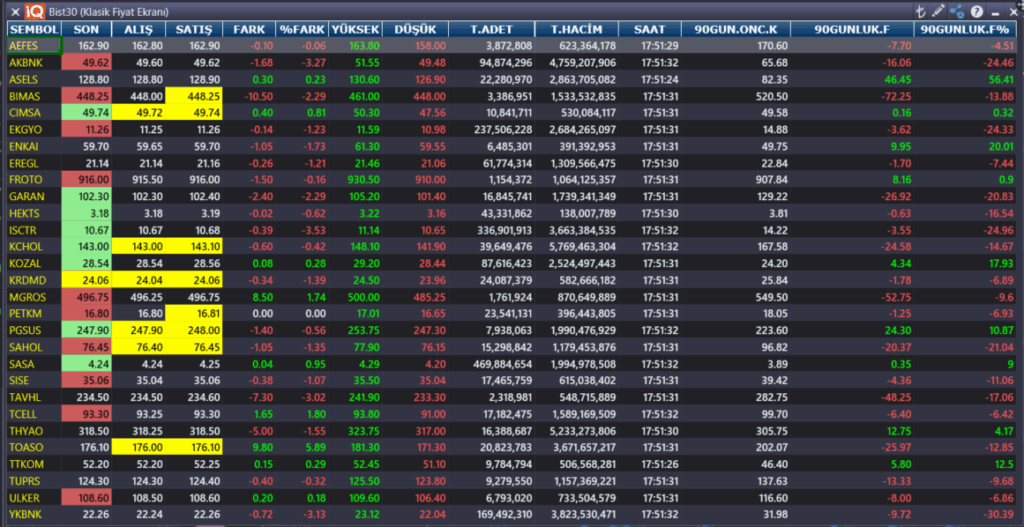
Task: Open the pencil edit tool in title bar
Action: [938, 12]
